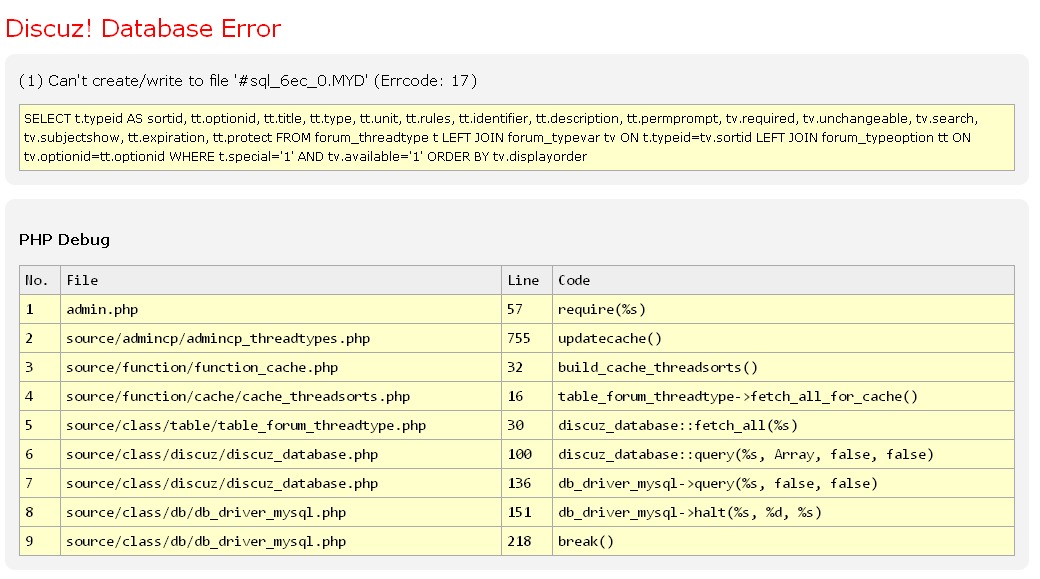The height and width of the screenshot is (579, 1040).
Task: Click the 'PHP Debug' section title
Action: pos(64,239)
